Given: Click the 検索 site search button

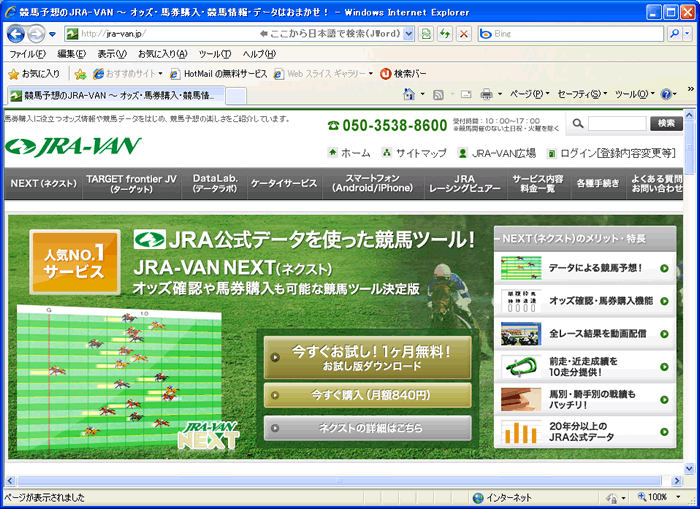Looking at the screenshot, I should pyautogui.click(x=666, y=123).
